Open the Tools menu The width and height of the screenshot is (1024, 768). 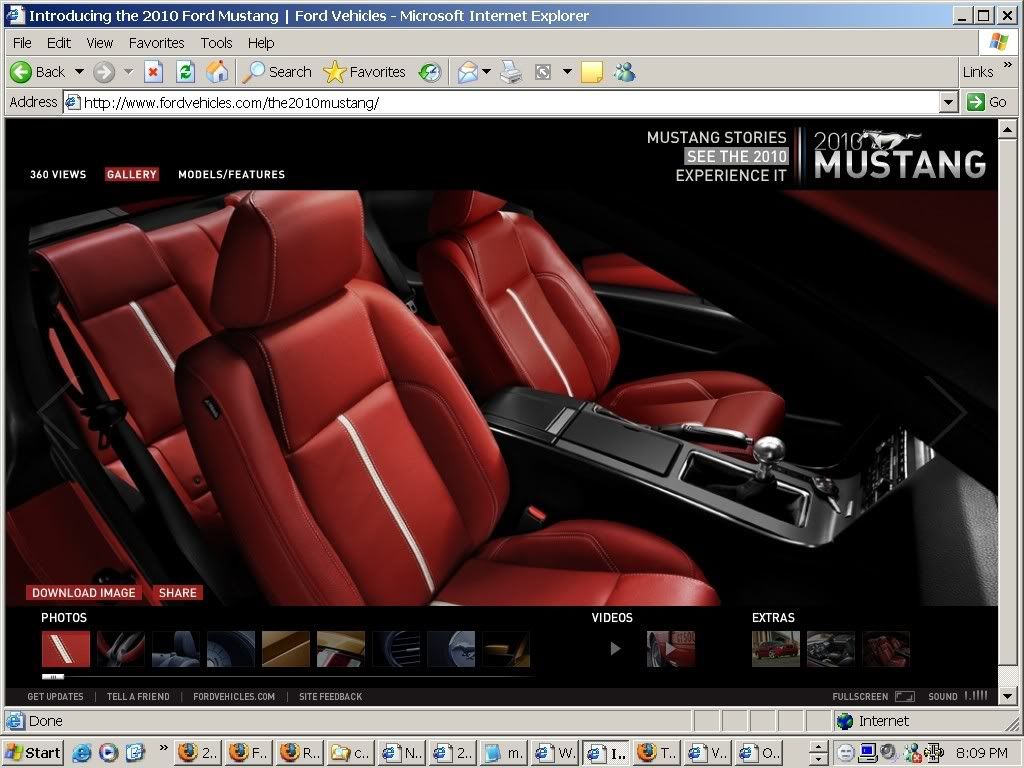216,43
